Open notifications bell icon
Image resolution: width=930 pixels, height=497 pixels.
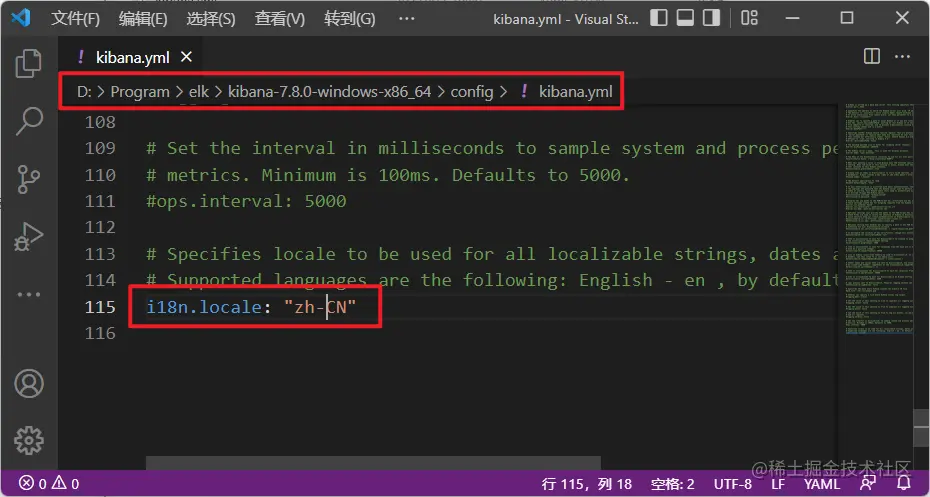click(903, 484)
